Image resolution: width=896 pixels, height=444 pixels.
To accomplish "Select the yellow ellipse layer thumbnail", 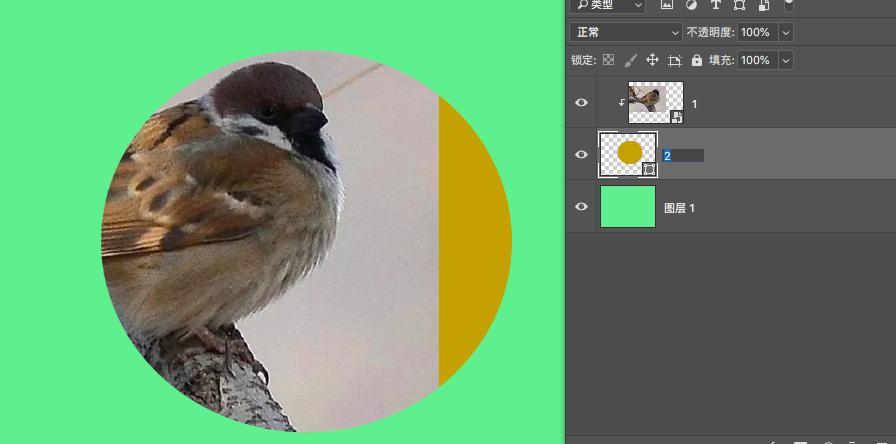I will (628, 154).
